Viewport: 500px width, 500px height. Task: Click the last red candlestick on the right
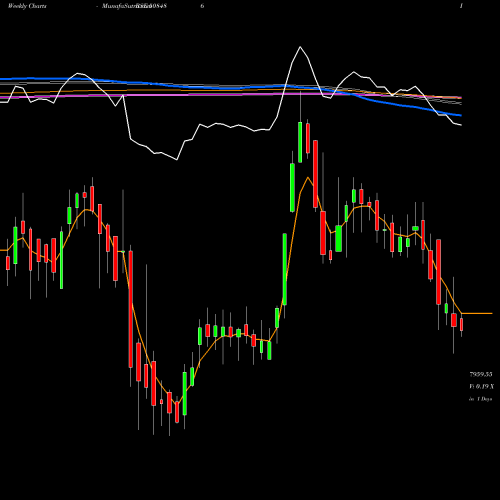pyautogui.click(x=461, y=324)
